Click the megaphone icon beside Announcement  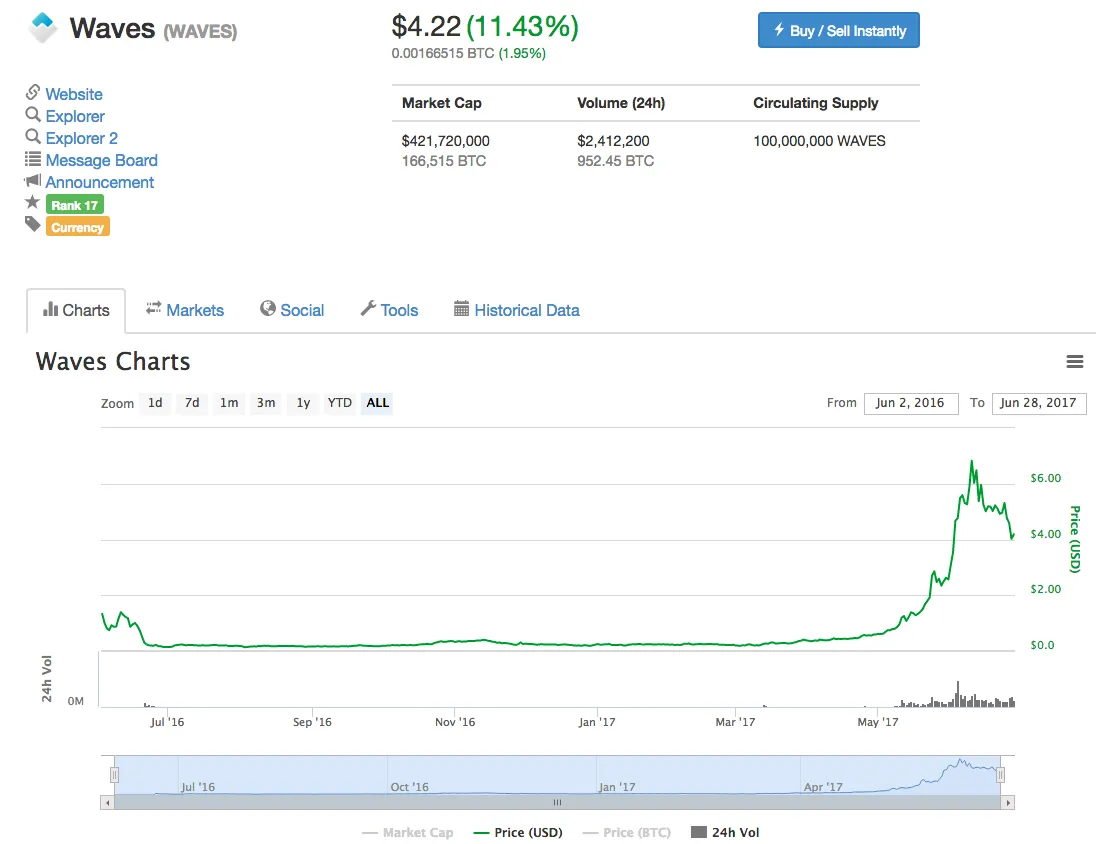(x=33, y=181)
